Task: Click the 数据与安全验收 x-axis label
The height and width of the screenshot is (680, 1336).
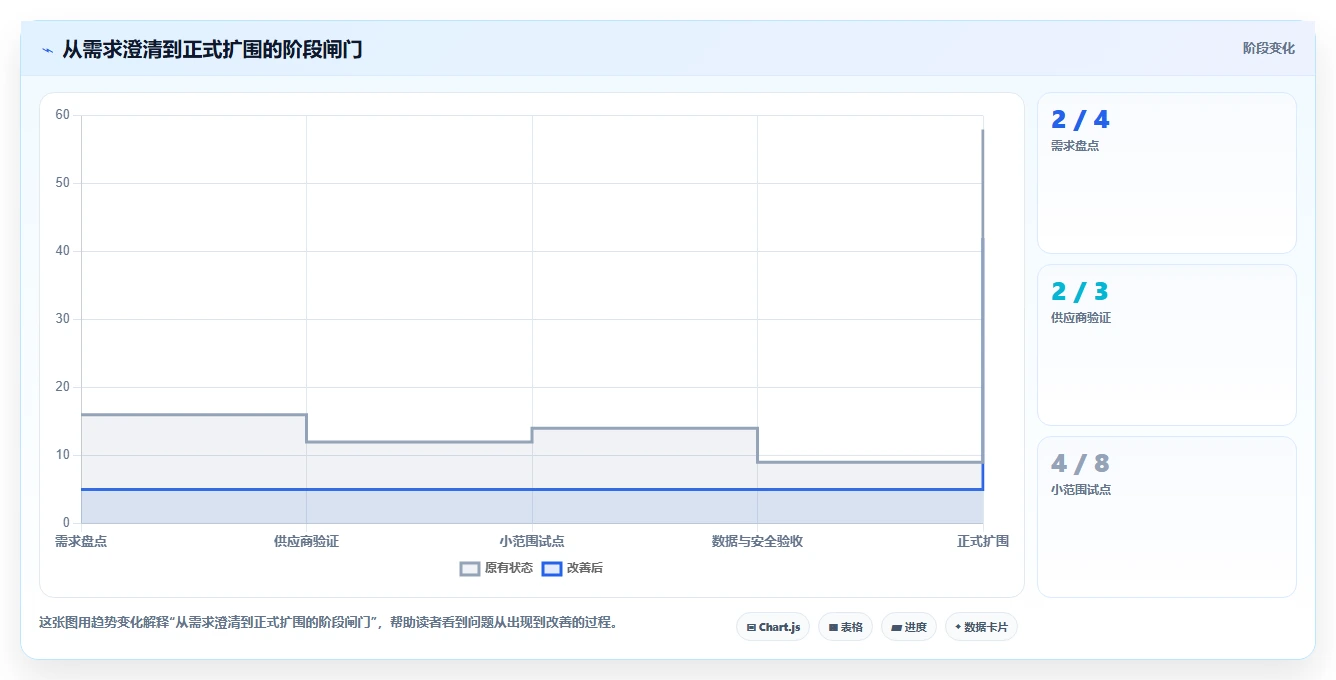Action: coord(757,541)
